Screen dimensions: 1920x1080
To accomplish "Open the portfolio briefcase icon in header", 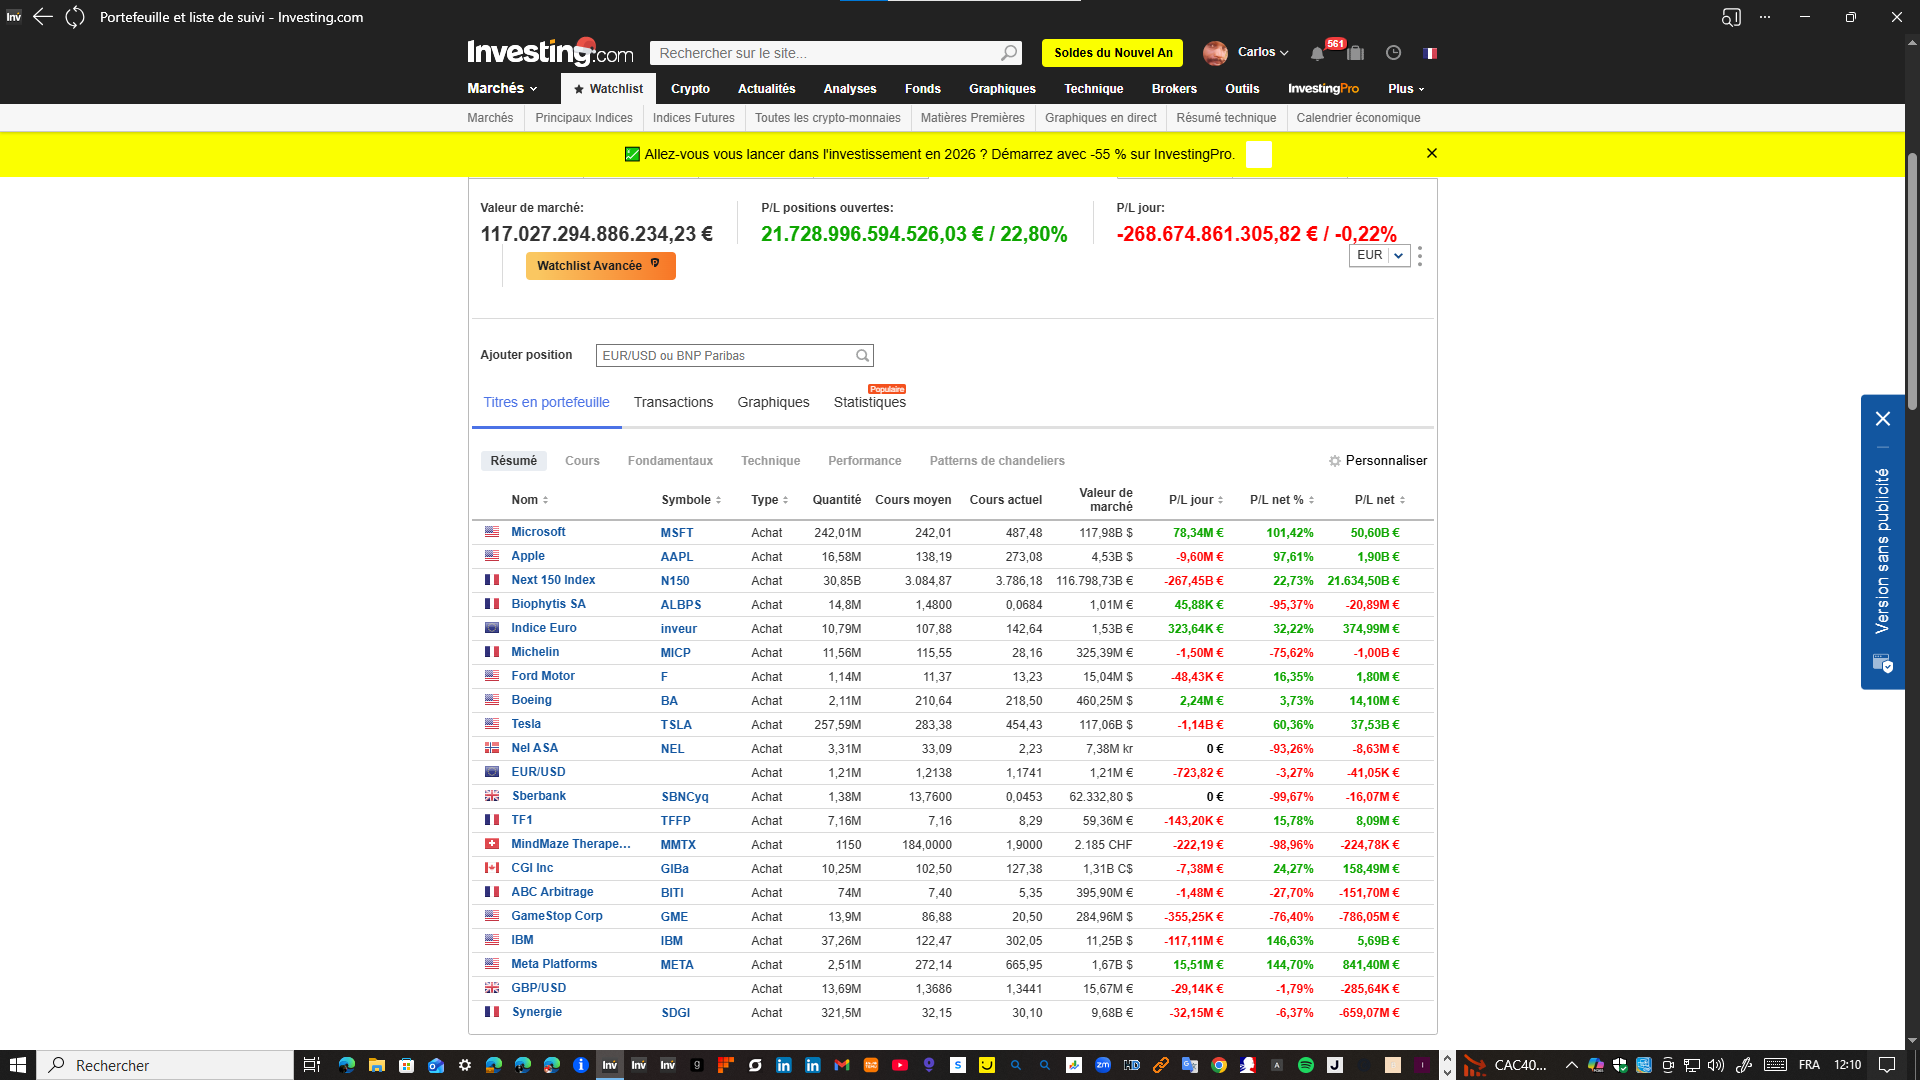I will click(1355, 53).
